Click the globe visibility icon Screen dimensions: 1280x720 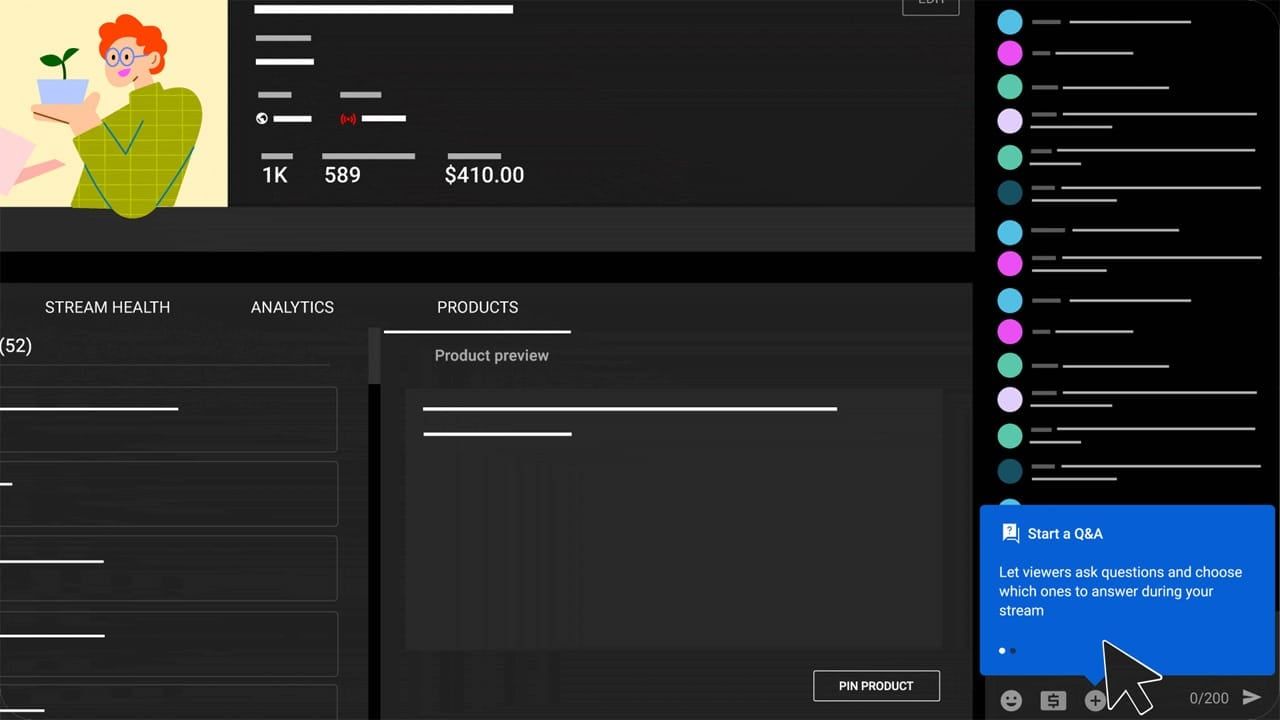[262, 118]
